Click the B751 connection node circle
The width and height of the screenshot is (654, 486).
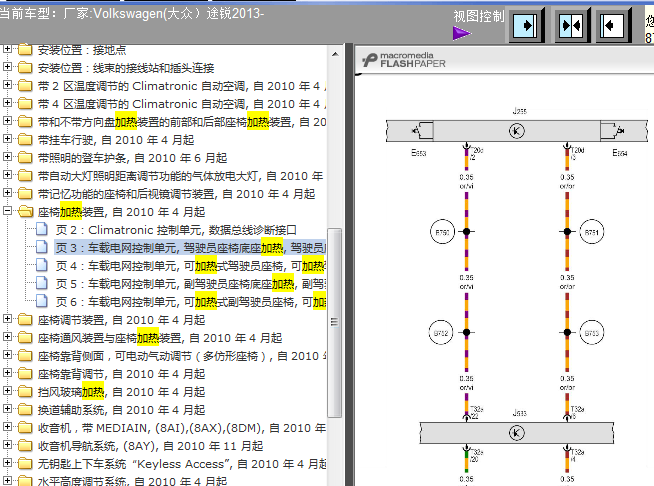tap(591, 232)
